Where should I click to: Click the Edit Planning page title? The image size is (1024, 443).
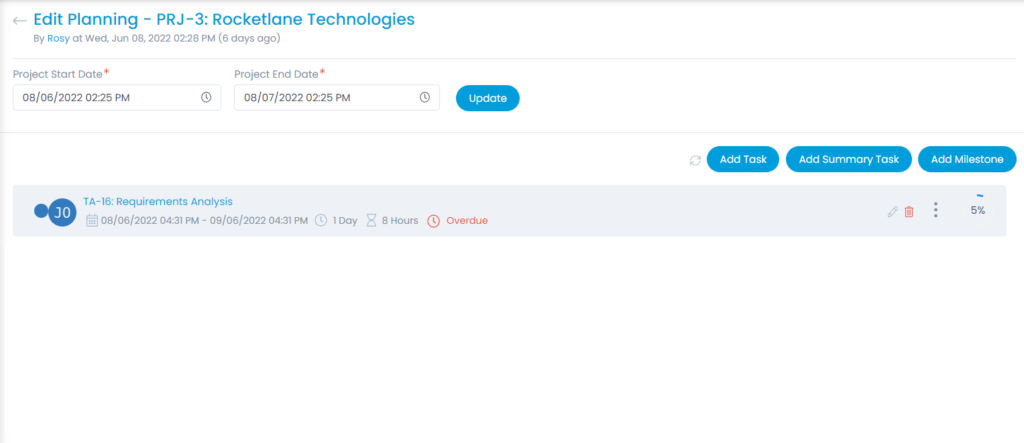click(224, 20)
